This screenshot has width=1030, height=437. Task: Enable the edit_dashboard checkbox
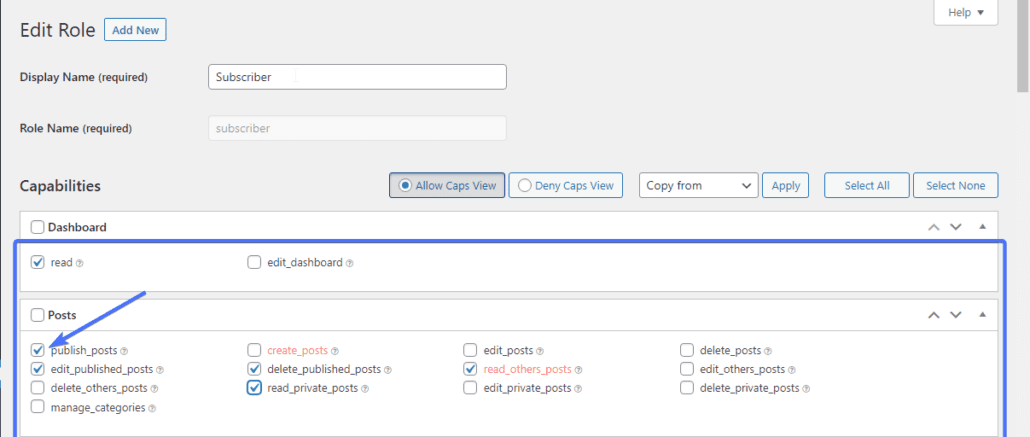254,262
